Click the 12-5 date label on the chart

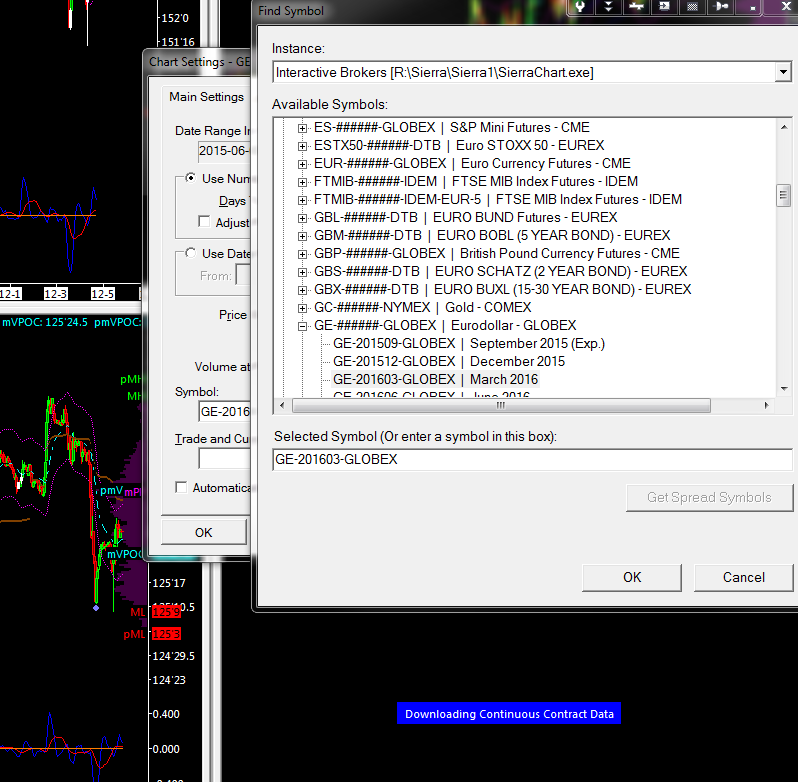coord(103,294)
